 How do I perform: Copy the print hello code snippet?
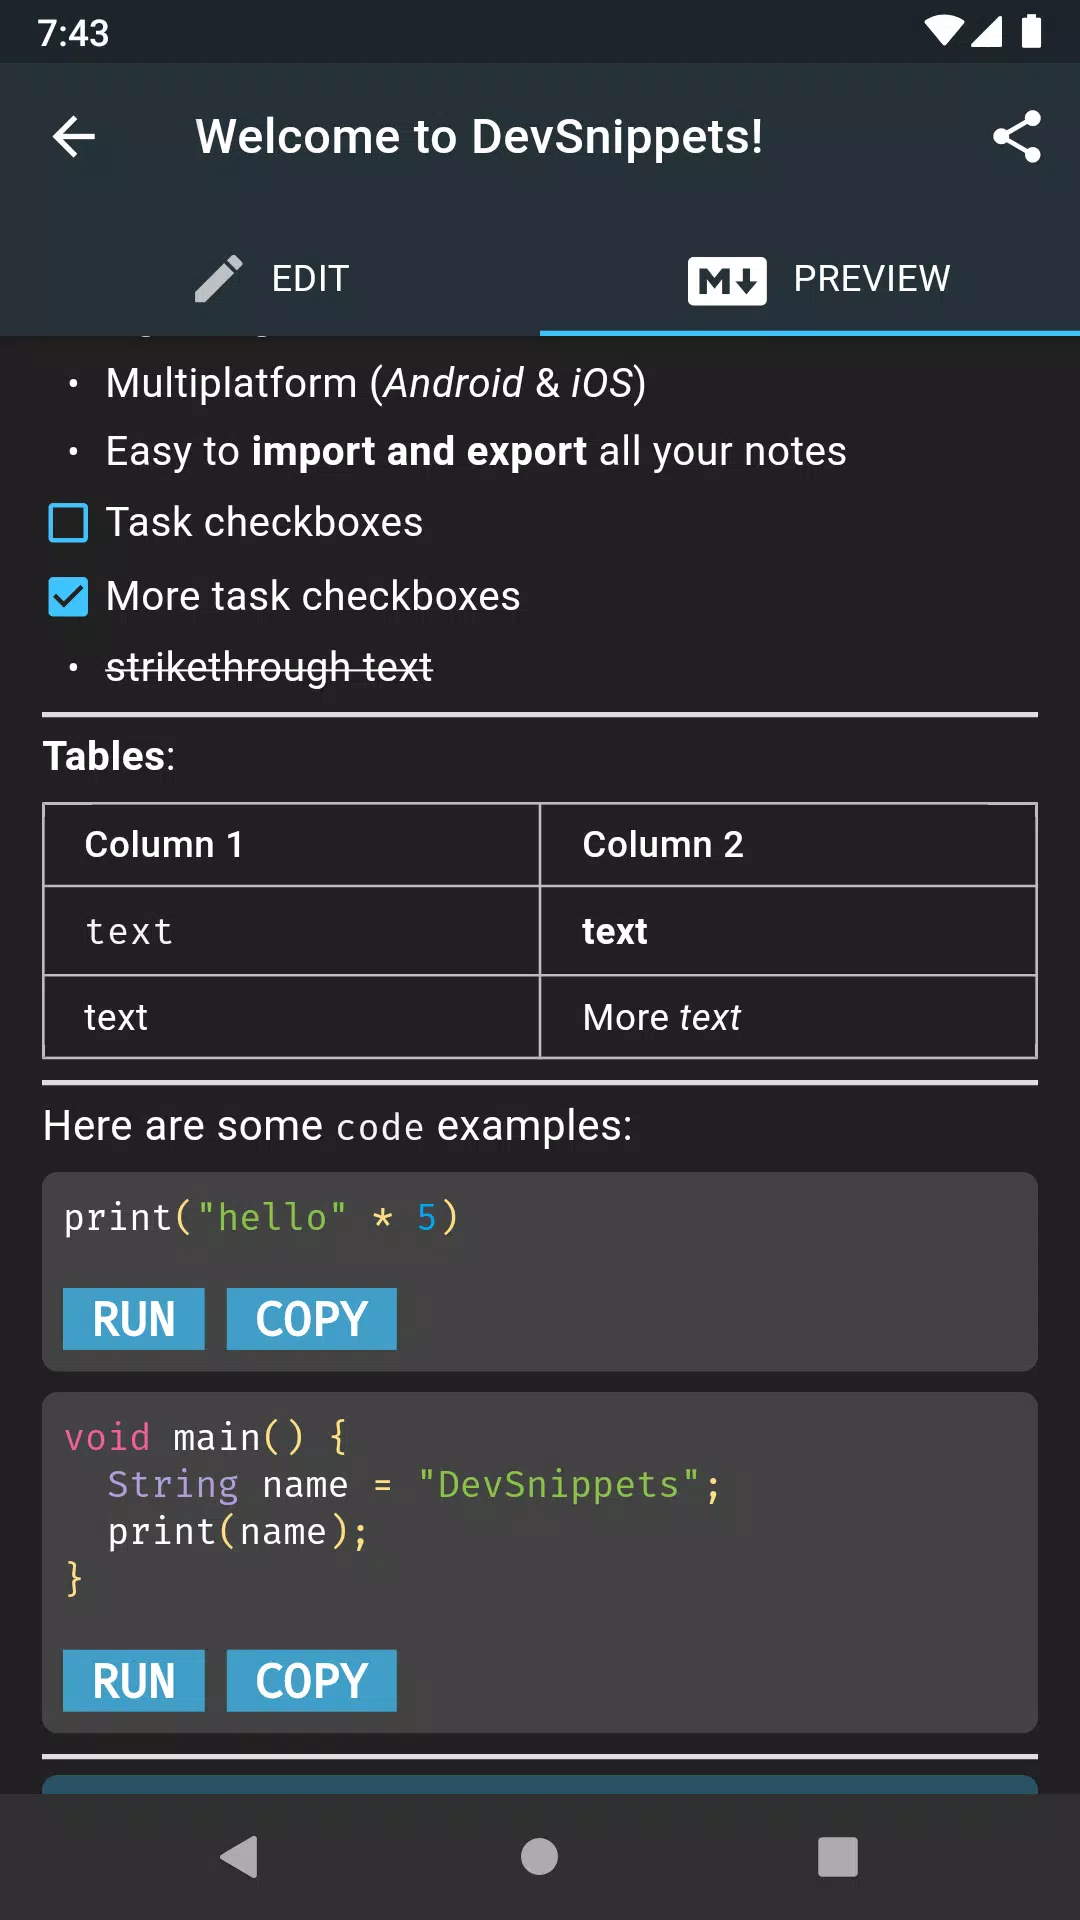(312, 1319)
